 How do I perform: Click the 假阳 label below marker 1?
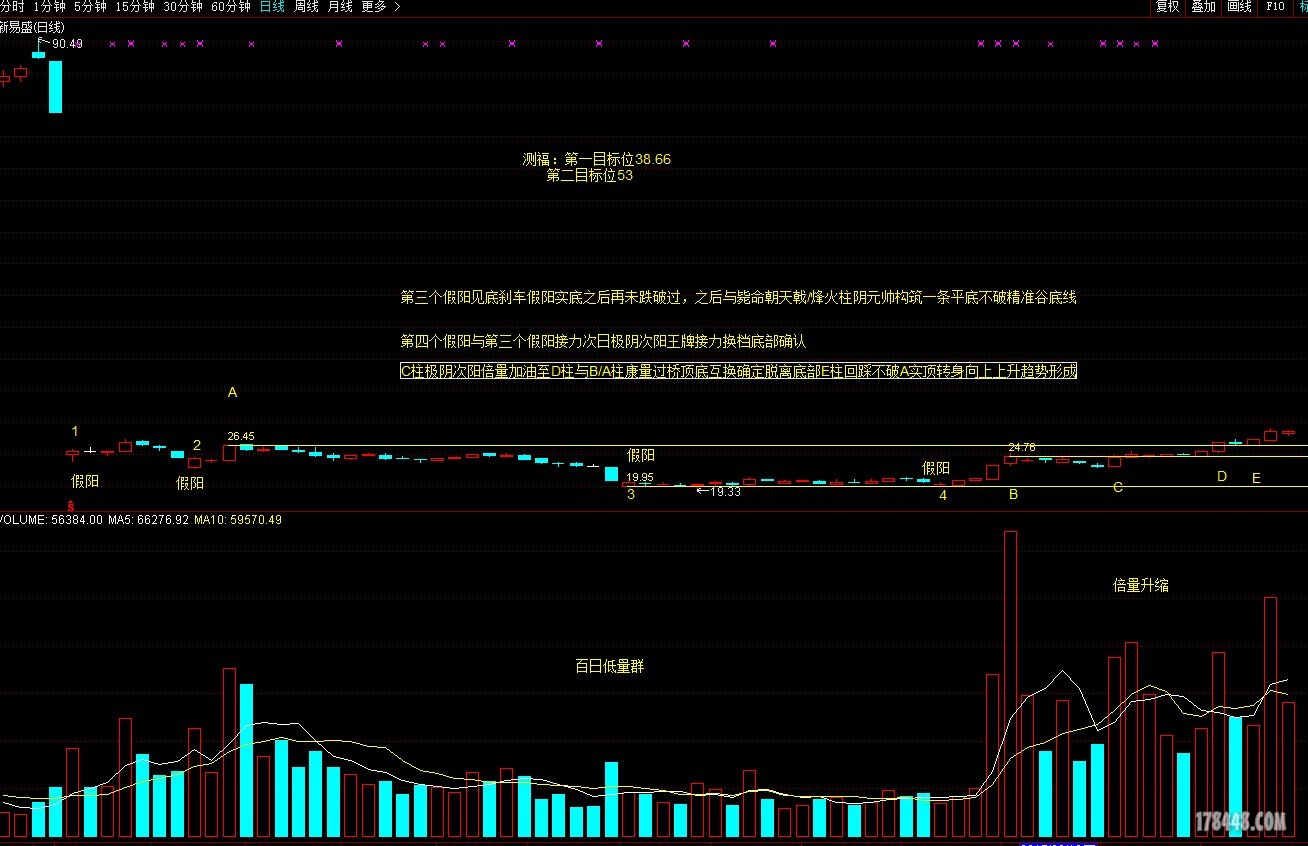click(85, 481)
